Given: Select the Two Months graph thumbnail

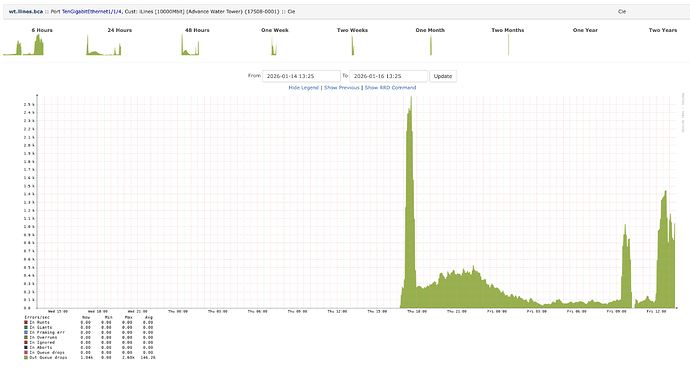Looking at the screenshot, I should coord(508,44).
